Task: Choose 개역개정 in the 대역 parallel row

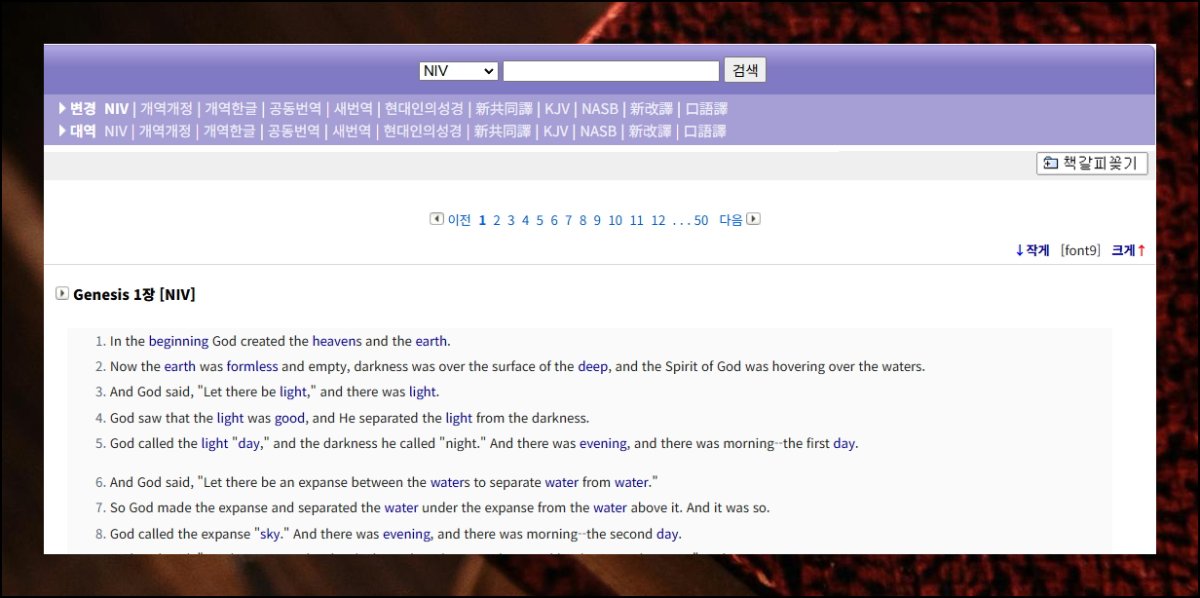Action: click(x=165, y=131)
